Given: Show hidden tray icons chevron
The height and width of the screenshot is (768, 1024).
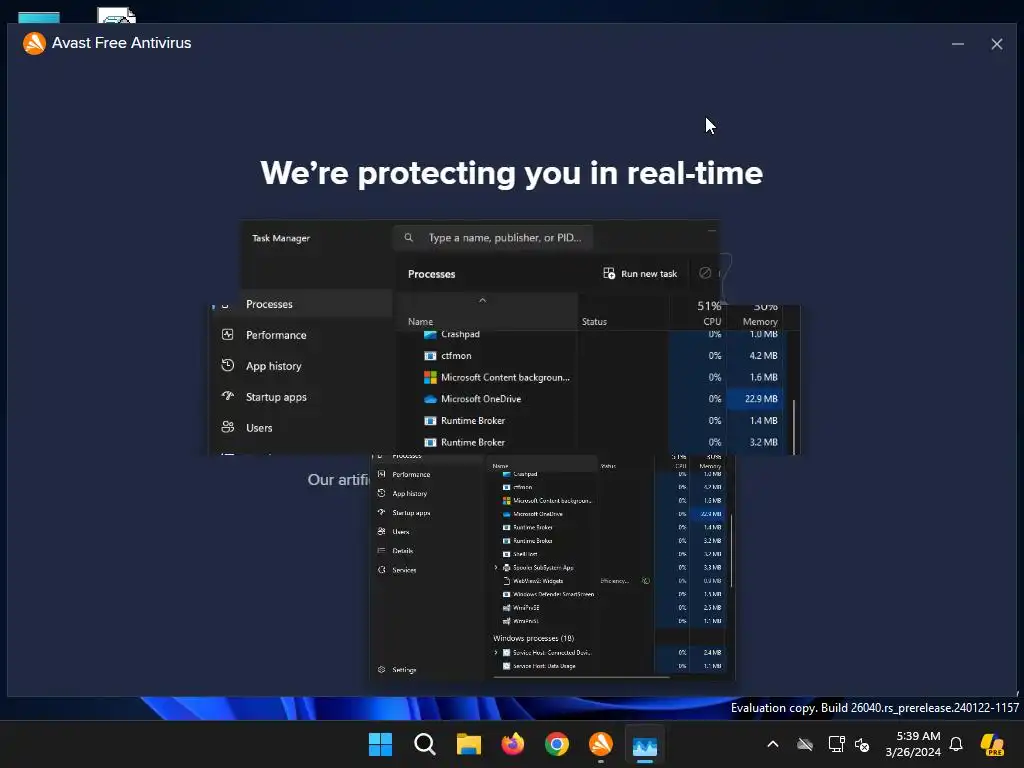Looking at the screenshot, I should [773, 744].
